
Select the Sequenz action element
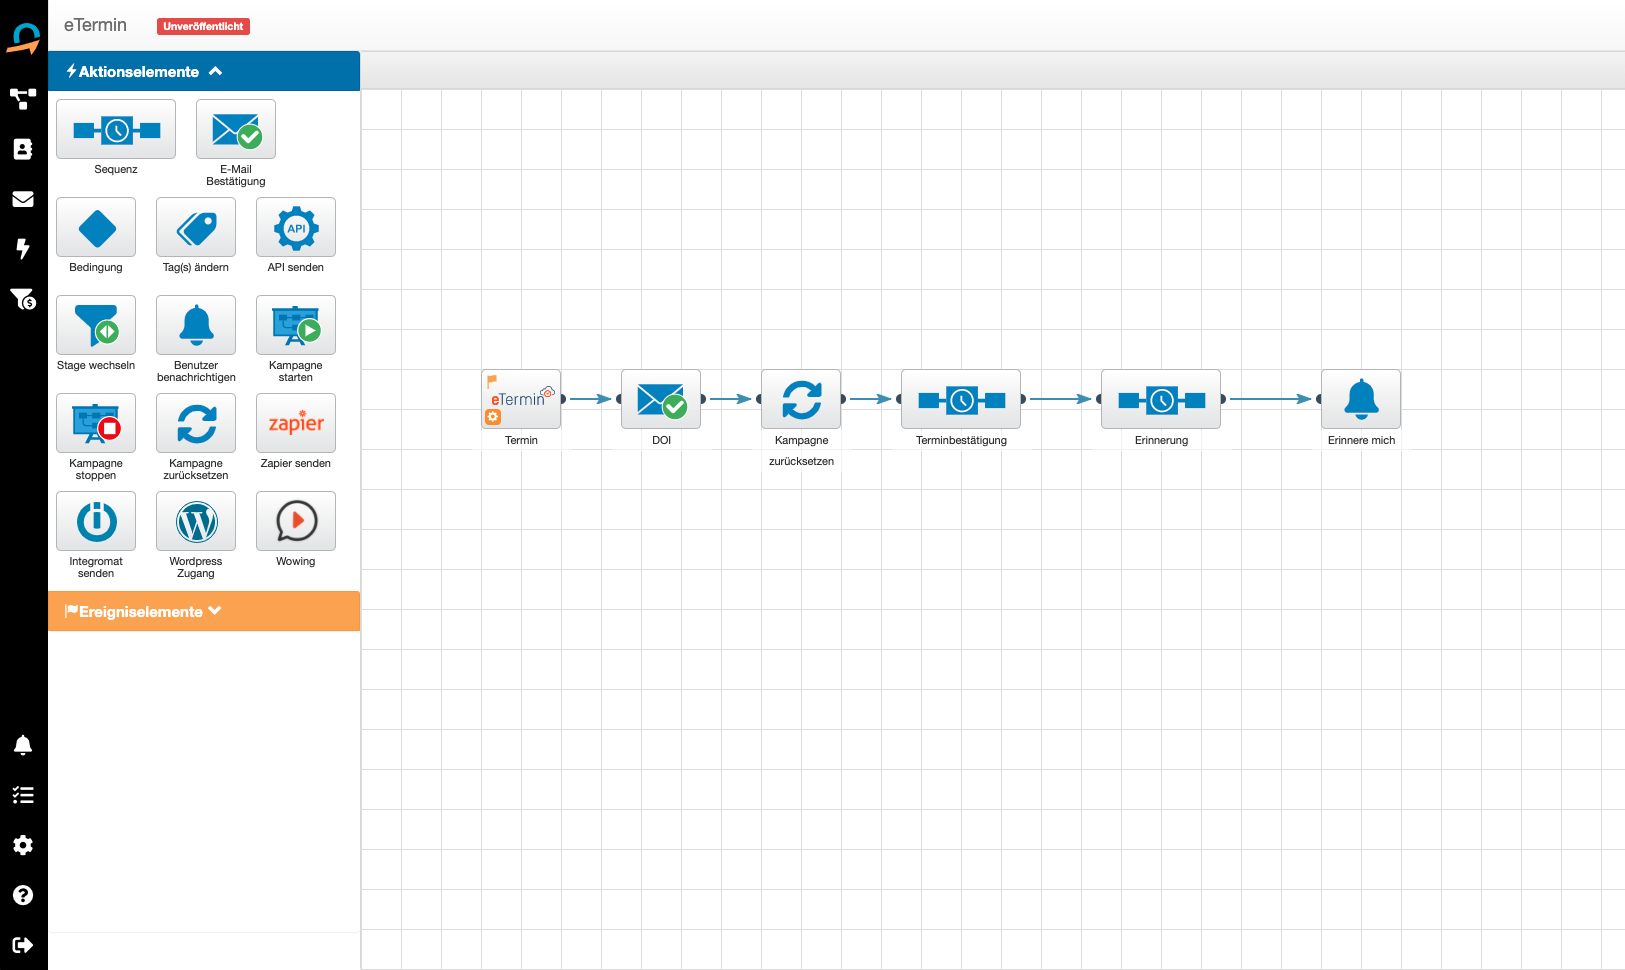[116, 130]
